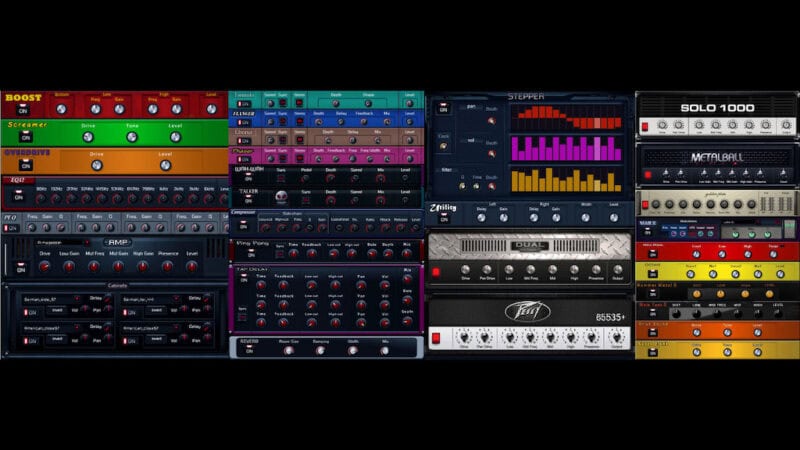Click the Dual amp Drive knob
This screenshot has height=450, width=800.
coord(465,270)
